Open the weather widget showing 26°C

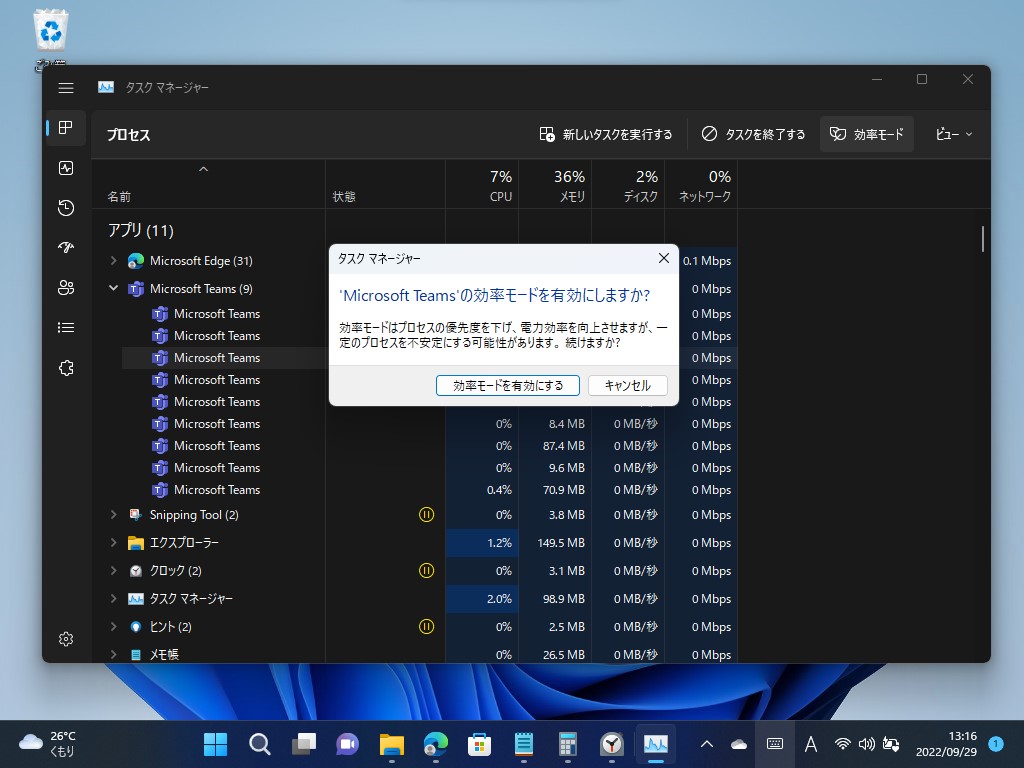coord(47,744)
